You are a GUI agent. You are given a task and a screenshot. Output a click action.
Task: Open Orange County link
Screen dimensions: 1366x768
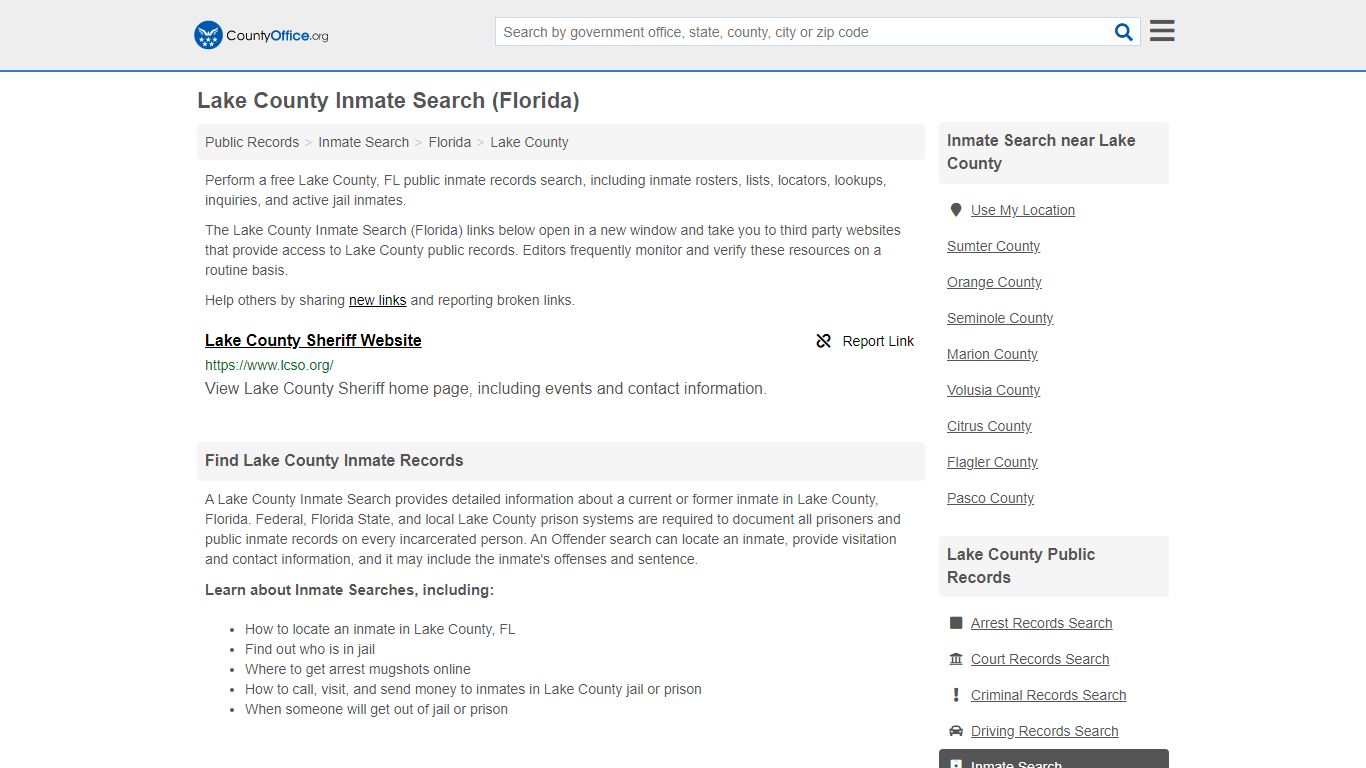click(x=994, y=282)
